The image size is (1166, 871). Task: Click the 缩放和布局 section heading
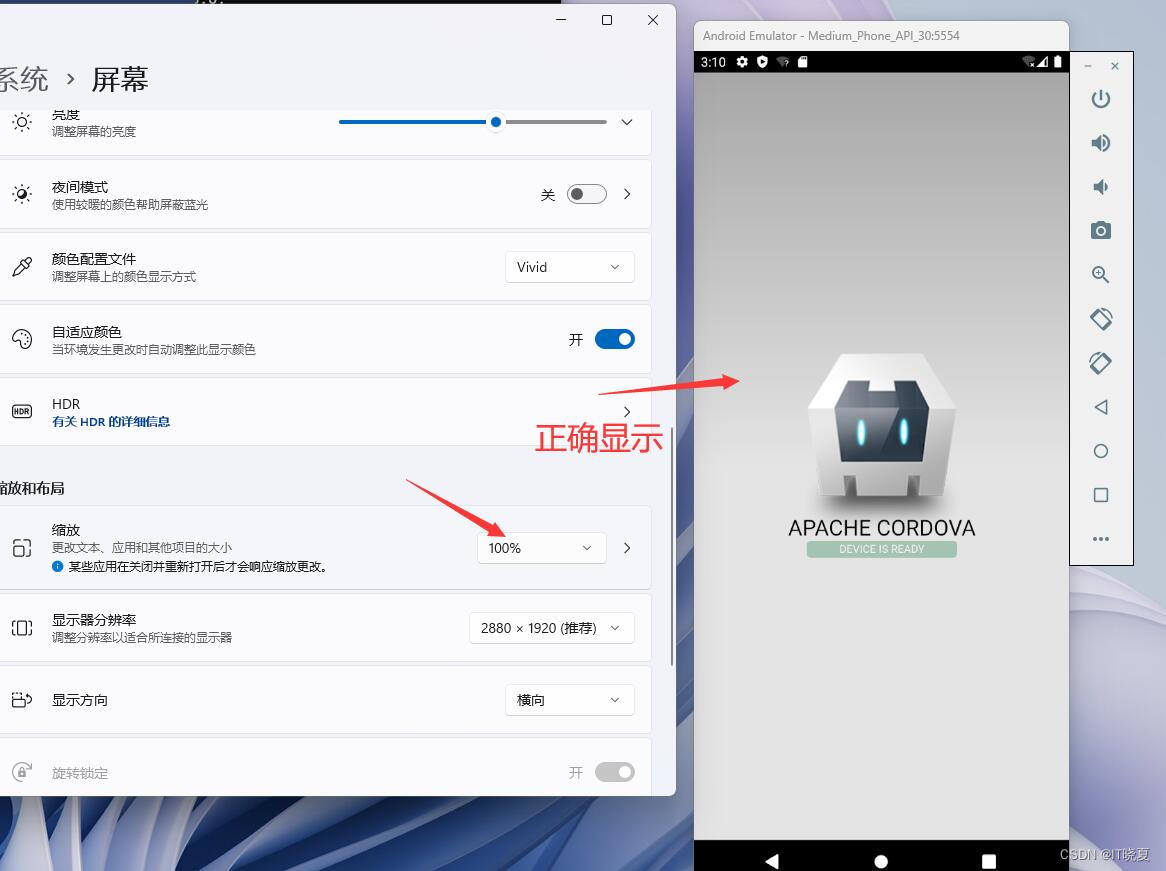point(32,489)
